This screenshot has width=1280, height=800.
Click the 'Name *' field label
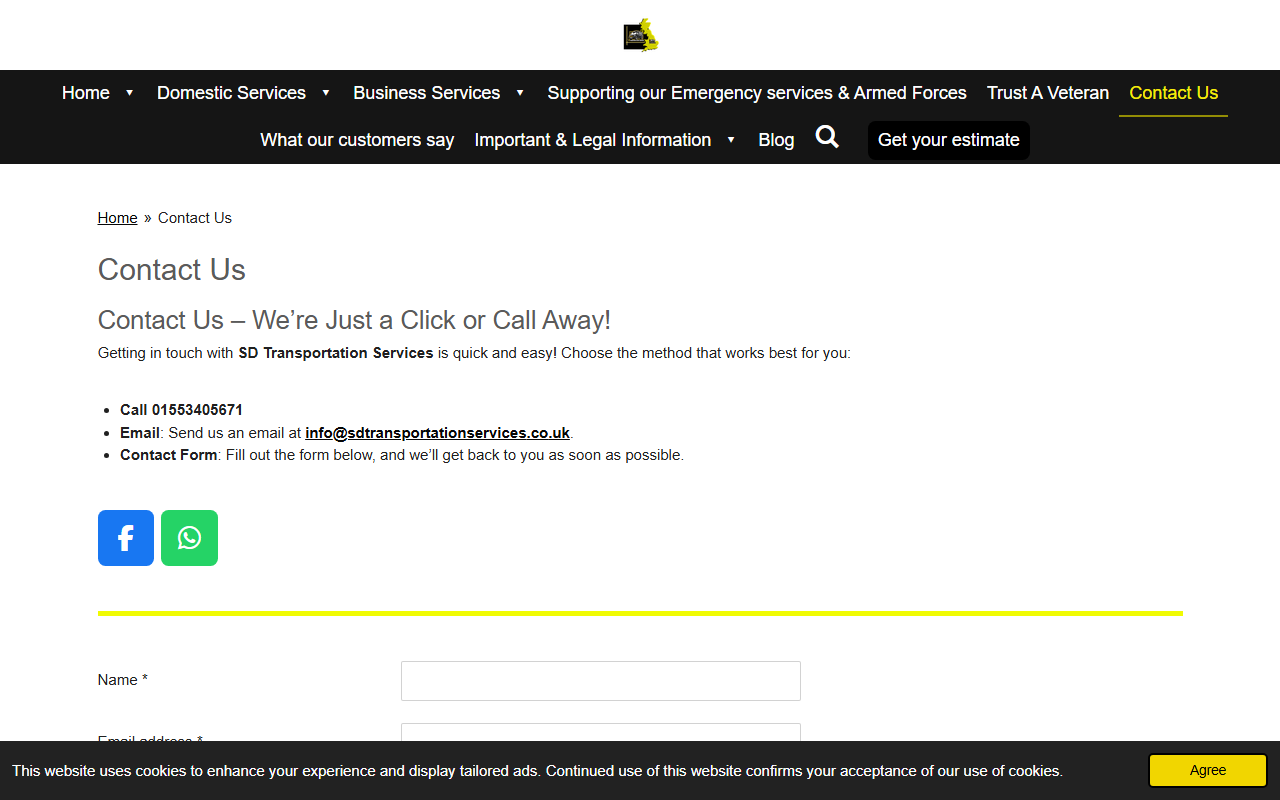[123, 680]
